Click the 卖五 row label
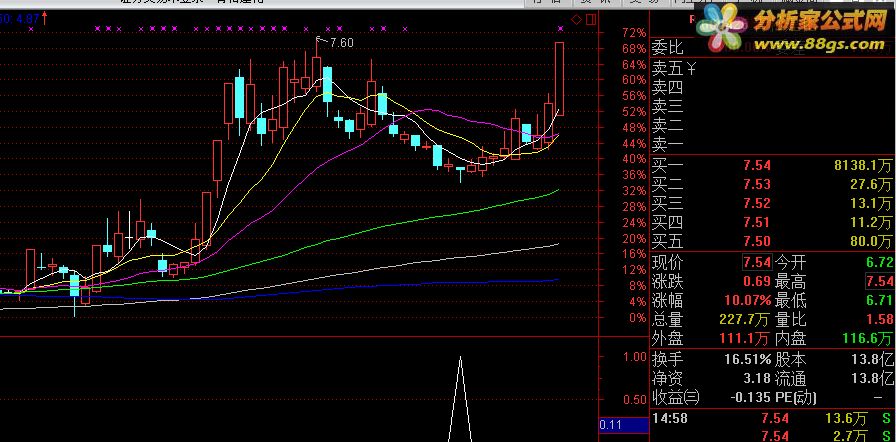896x442 pixels. click(667, 69)
